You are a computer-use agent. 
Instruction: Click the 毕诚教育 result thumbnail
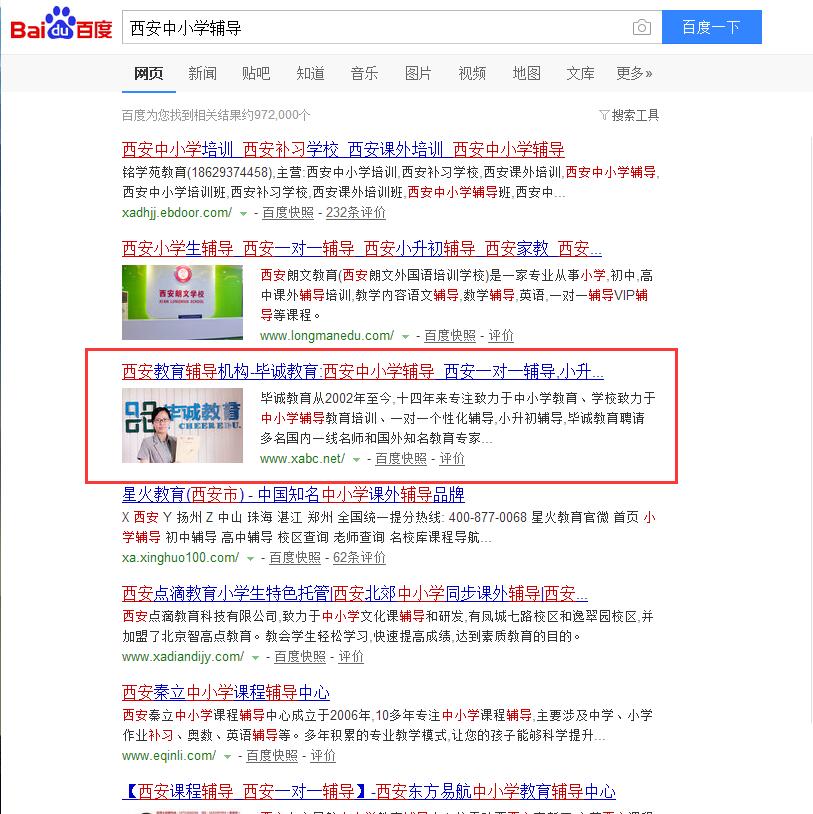click(182, 425)
